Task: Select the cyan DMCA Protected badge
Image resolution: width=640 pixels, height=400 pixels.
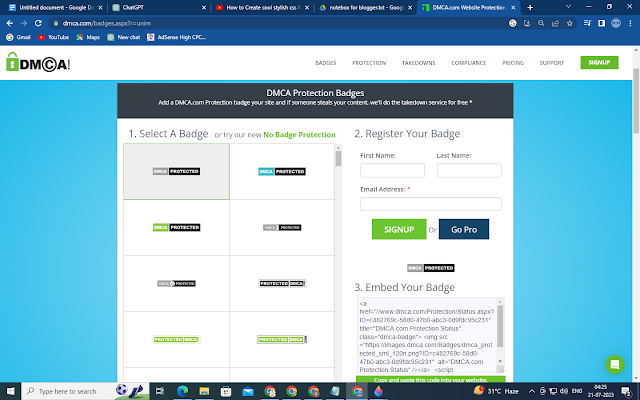Action: pyautogui.click(x=282, y=171)
